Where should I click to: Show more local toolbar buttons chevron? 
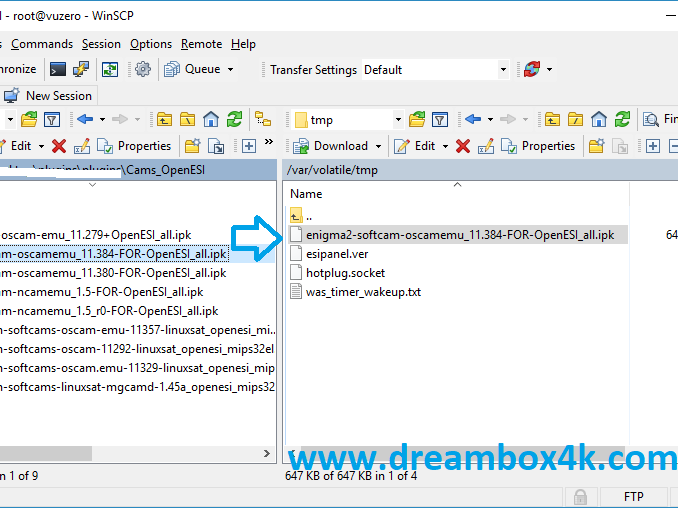point(269,142)
